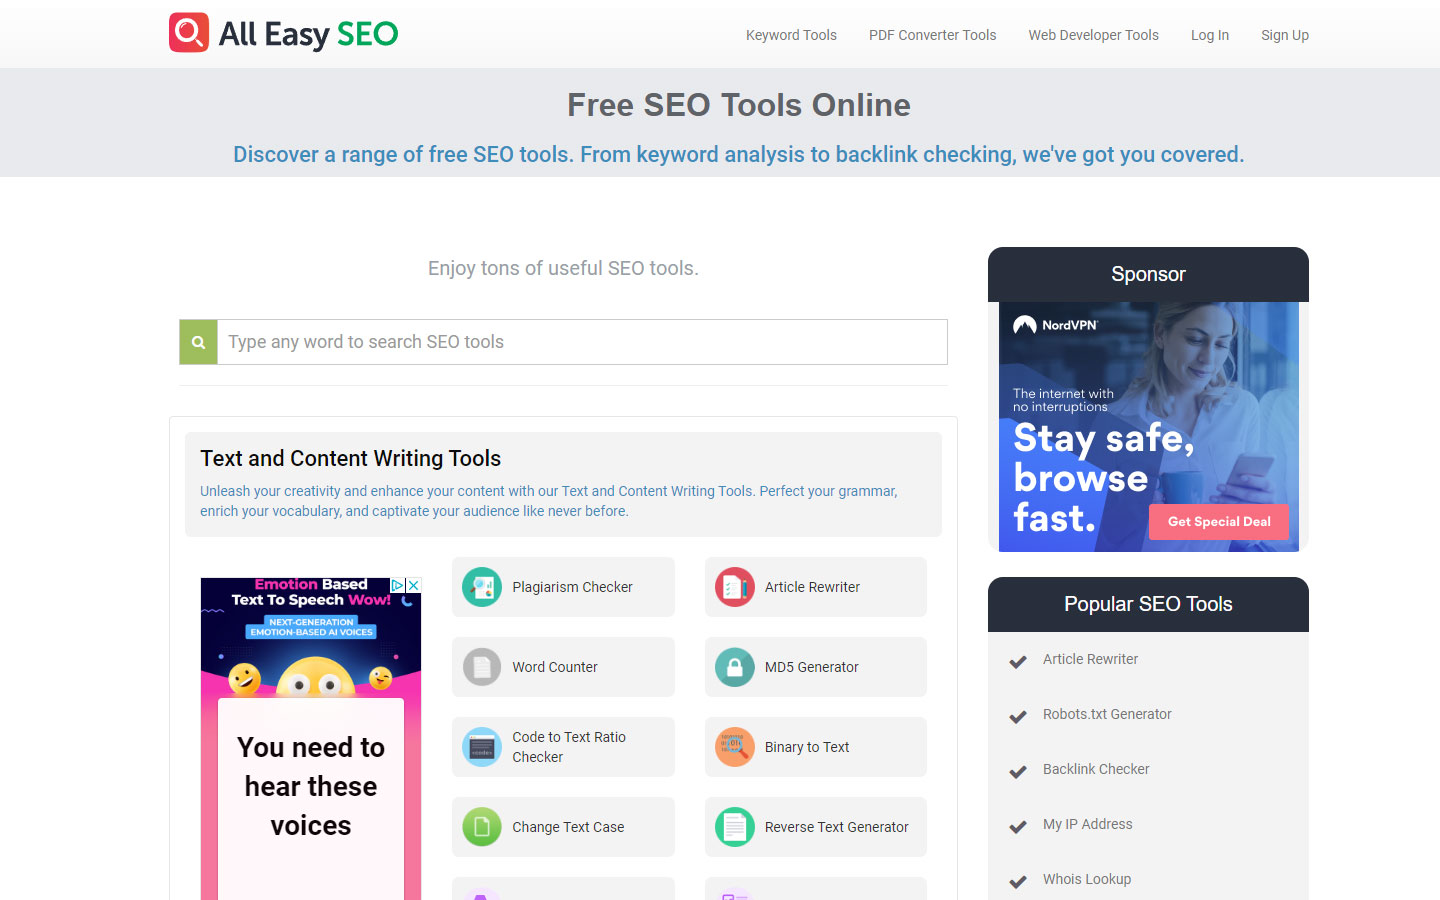Image resolution: width=1440 pixels, height=900 pixels.
Task: Click the All Easy SEO logo
Action: point(284,34)
